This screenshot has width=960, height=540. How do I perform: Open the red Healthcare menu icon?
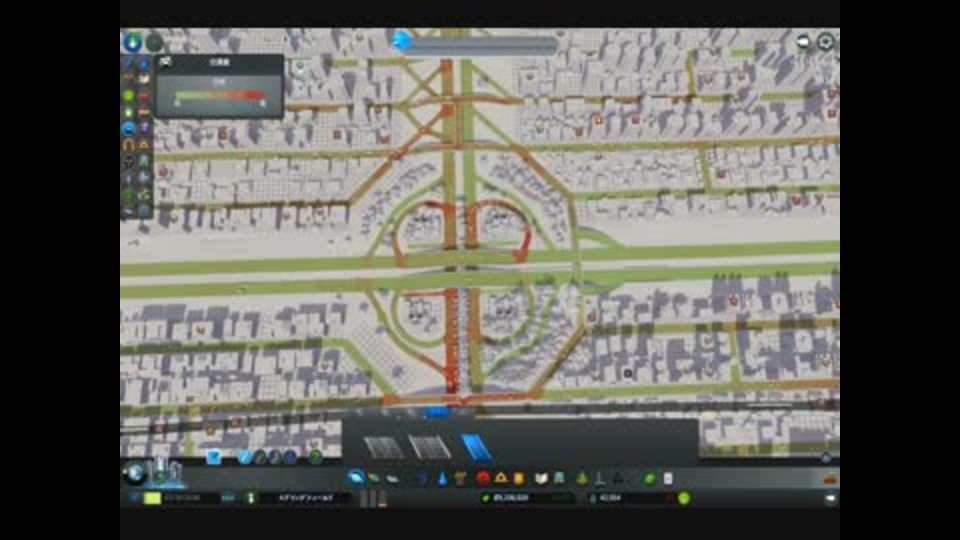[482, 478]
